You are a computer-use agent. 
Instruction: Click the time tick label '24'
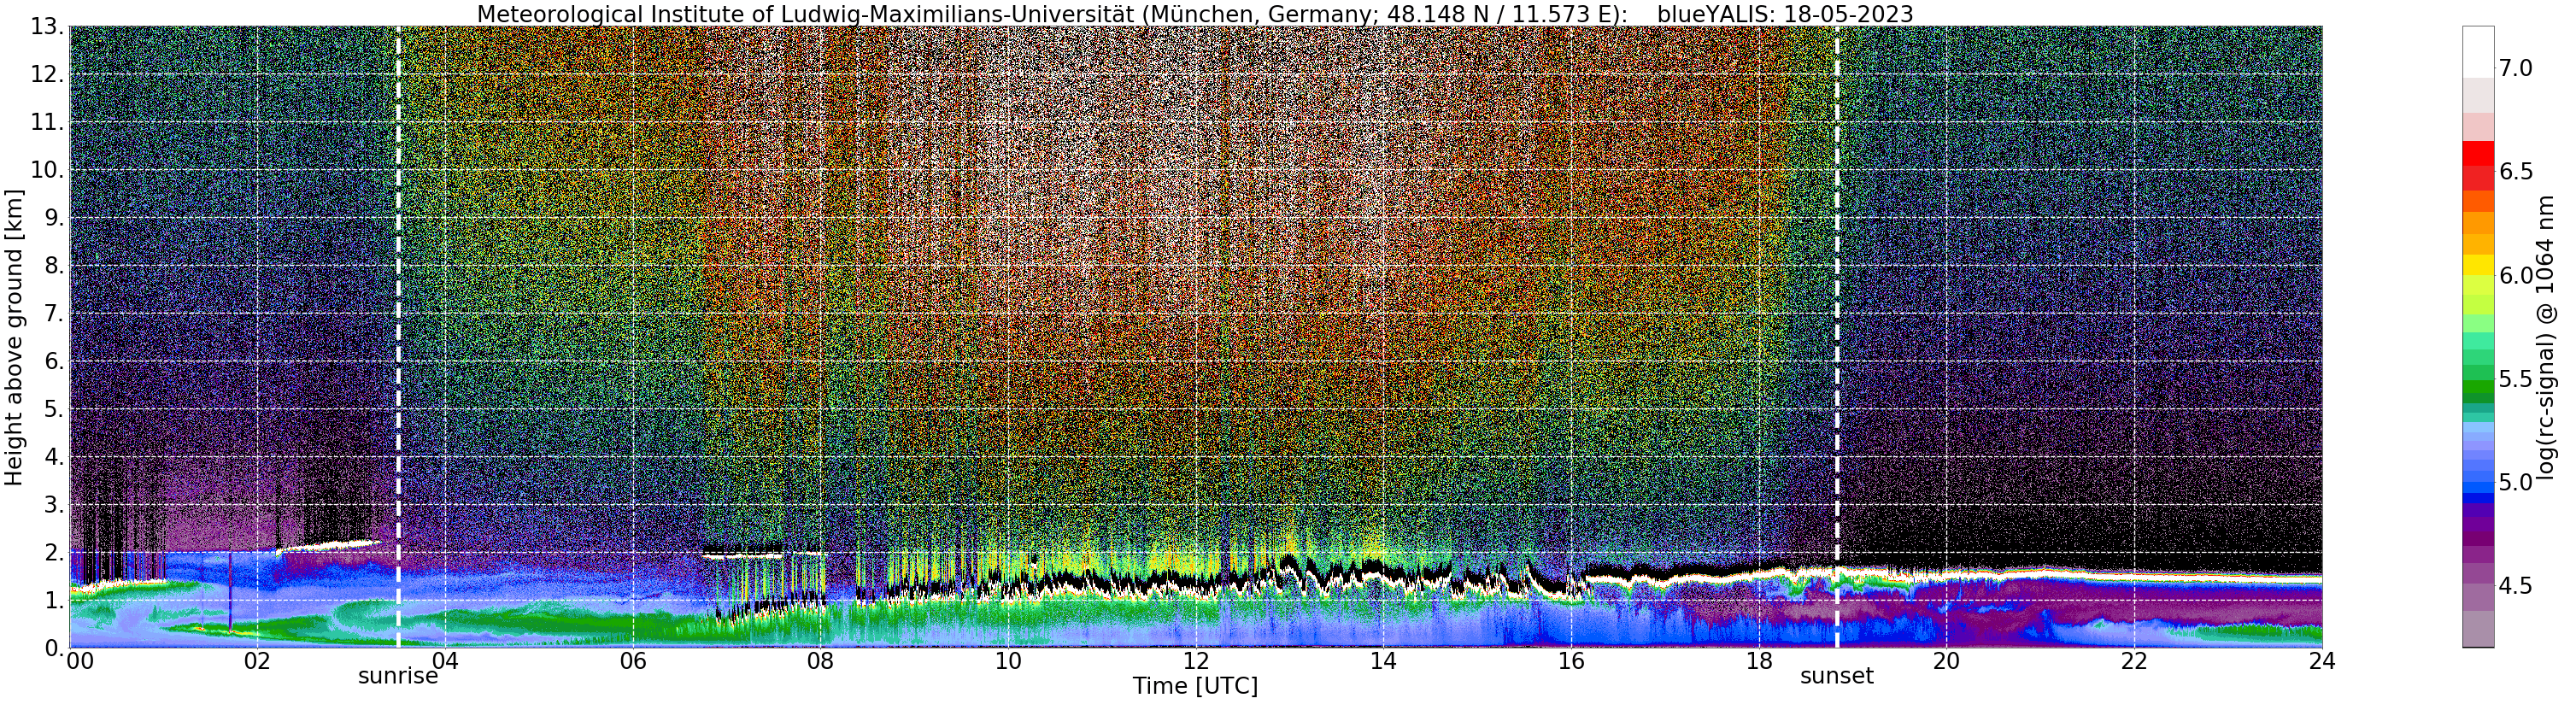pos(2322,661)
